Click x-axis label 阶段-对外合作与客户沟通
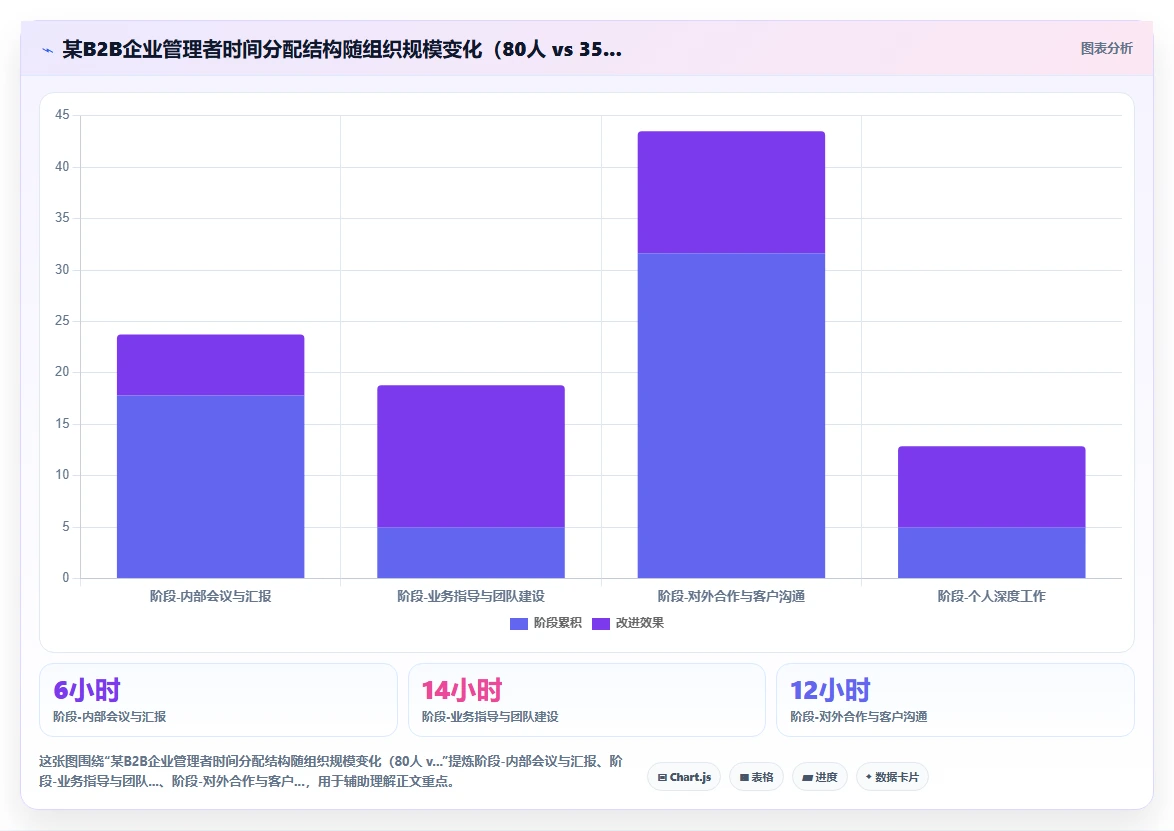1174x831 pixels. 732,597
